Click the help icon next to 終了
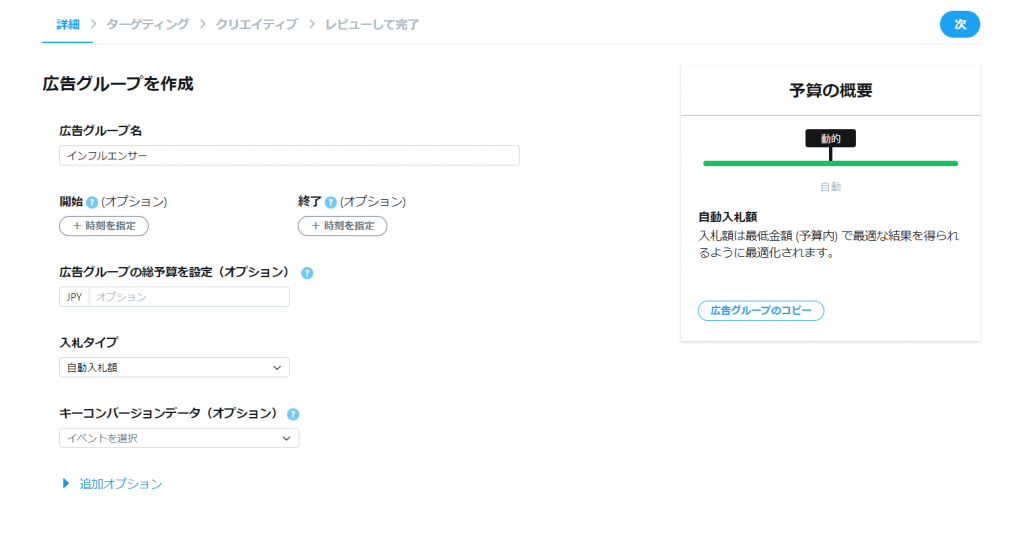The height and width of the screenshot is (559, 1024). tap(331, 202)
